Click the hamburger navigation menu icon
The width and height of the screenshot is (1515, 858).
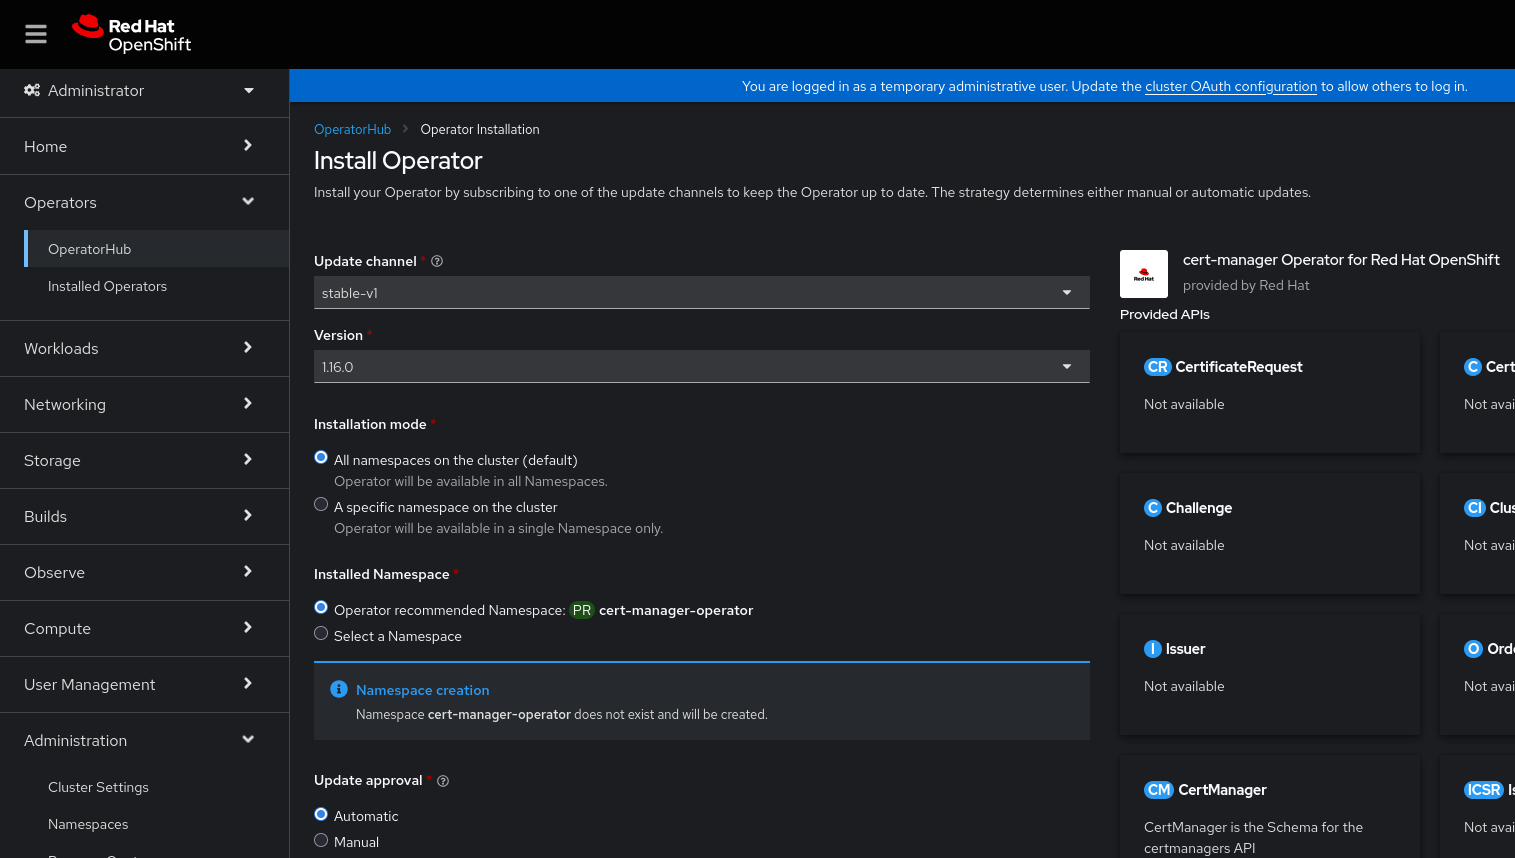[x=36, y=34]
